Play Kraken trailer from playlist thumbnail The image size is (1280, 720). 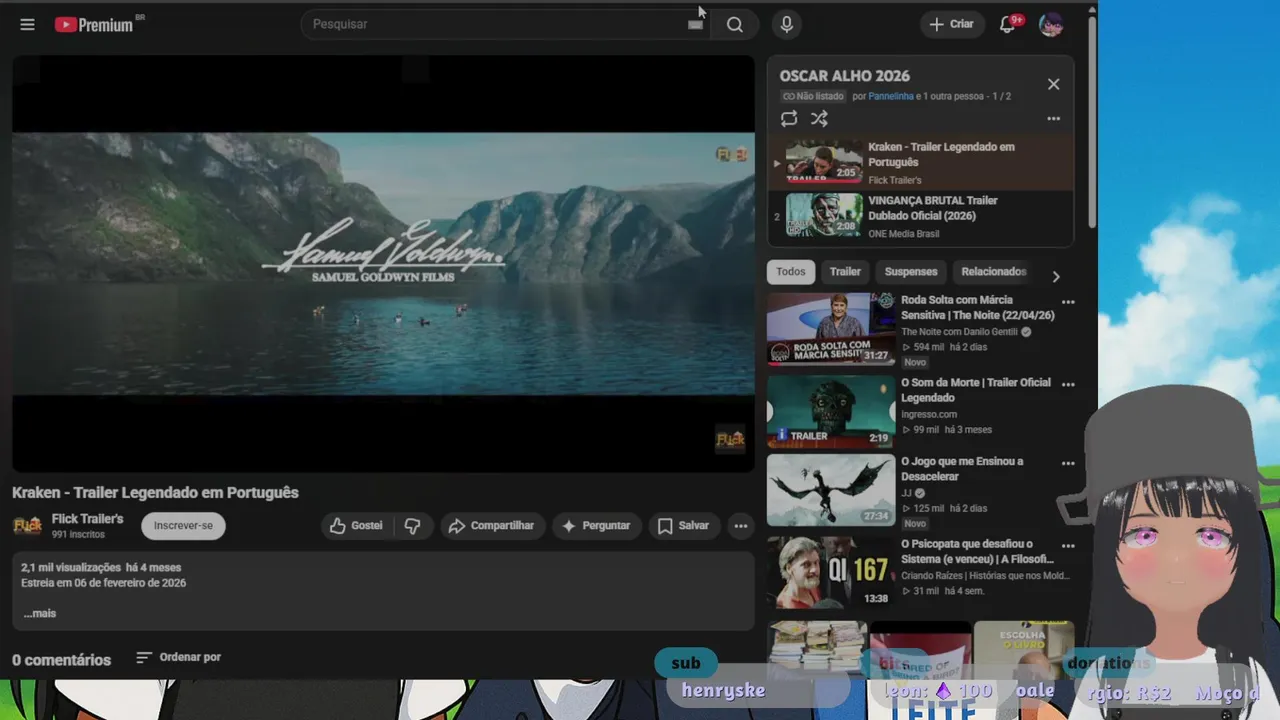tap(823, 162)
